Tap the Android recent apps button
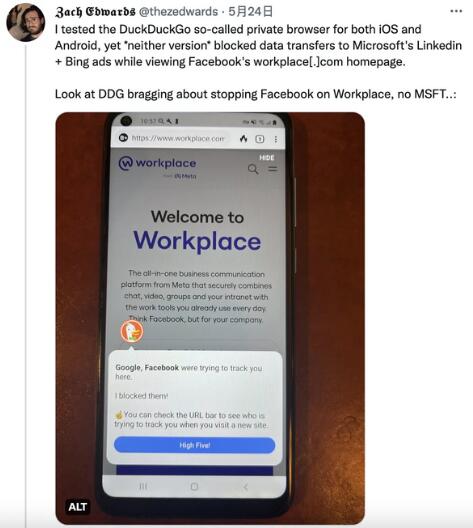This screenshot has height=528, width=473. click(143, 487)
